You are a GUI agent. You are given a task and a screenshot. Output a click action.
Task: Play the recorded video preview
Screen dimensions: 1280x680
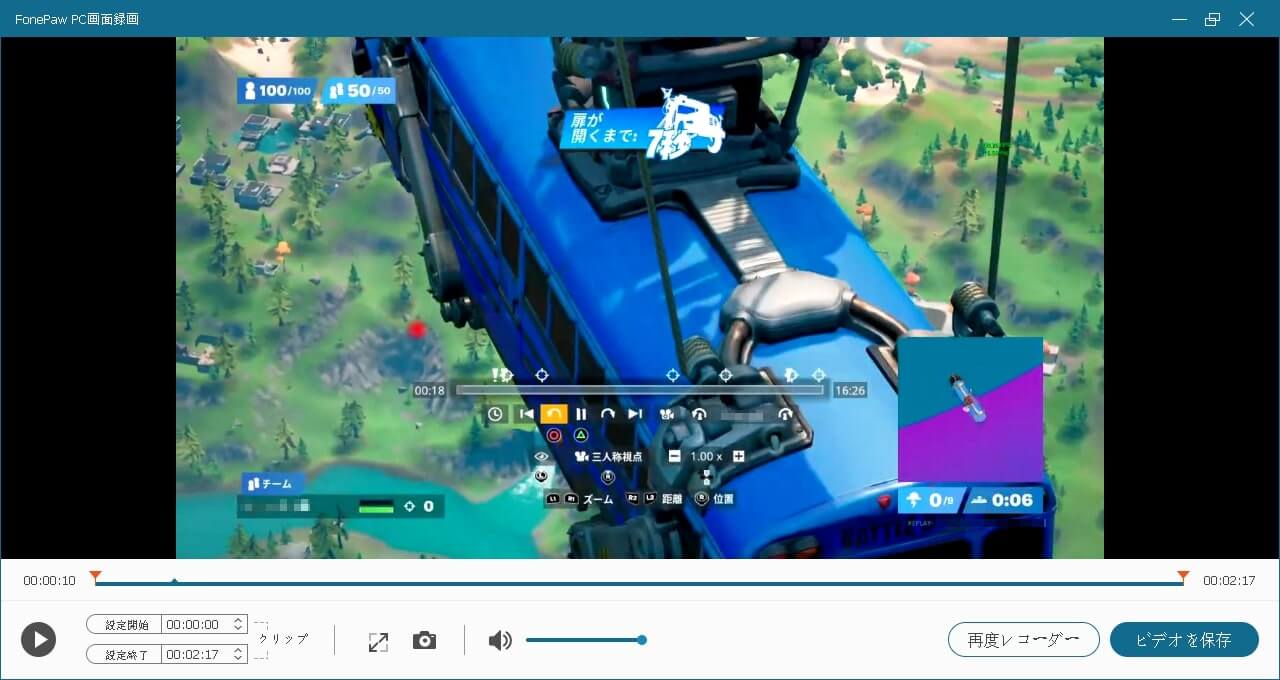pos(38,639)
